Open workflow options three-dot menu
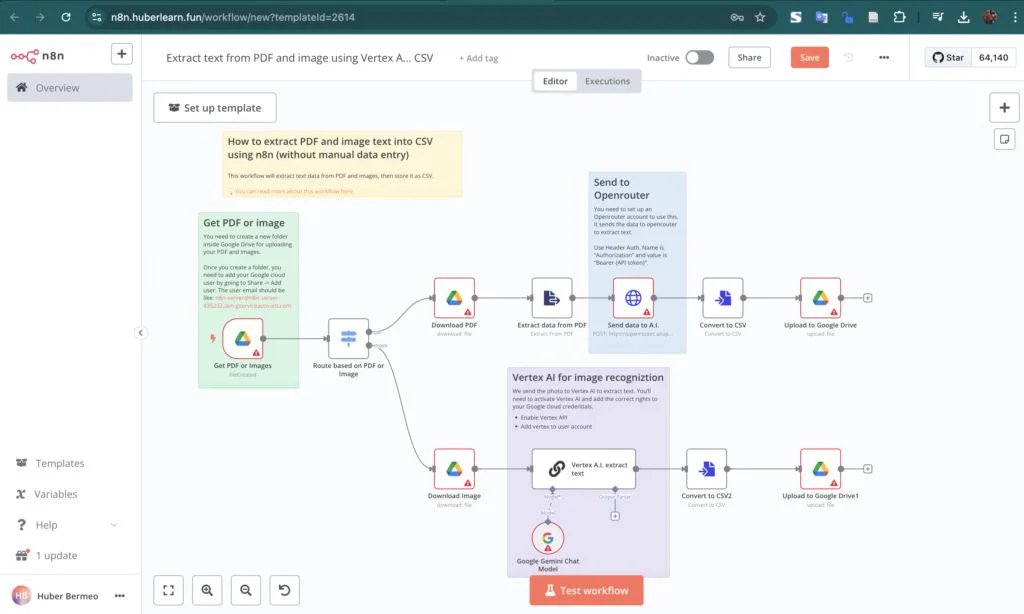The height and width of the screenshot is (614, 1024). coord(884,57)
